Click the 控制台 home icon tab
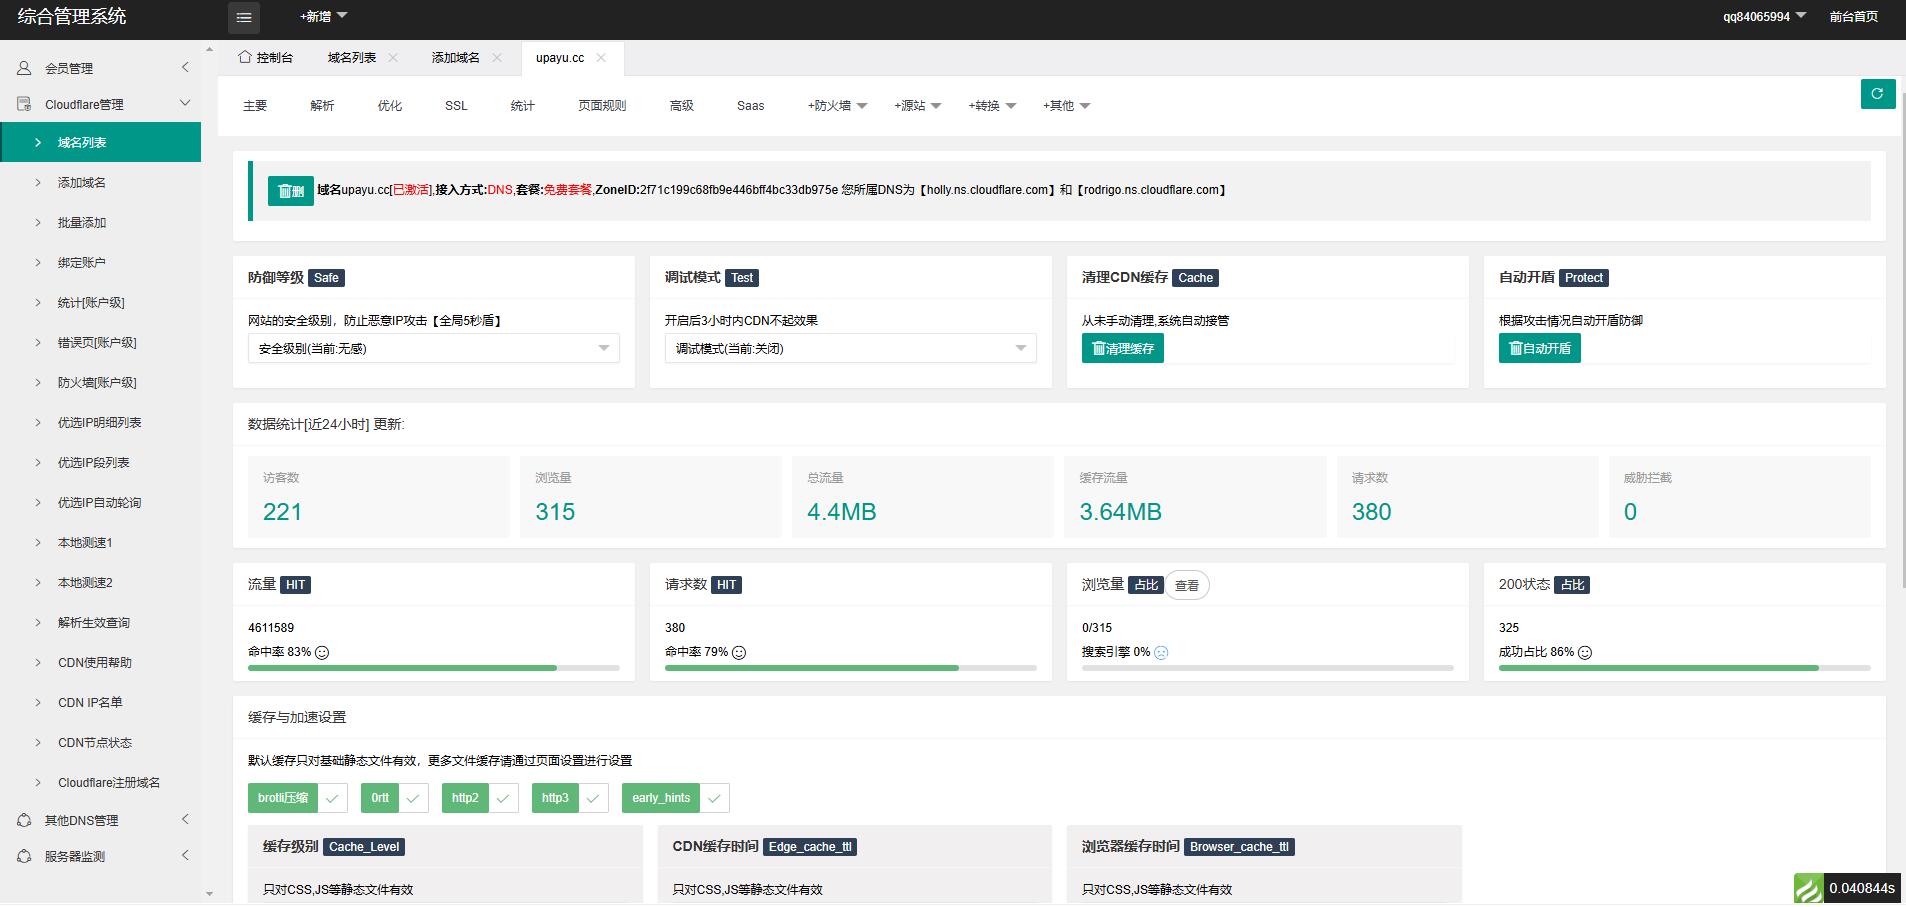 click(x=265, y=58)
